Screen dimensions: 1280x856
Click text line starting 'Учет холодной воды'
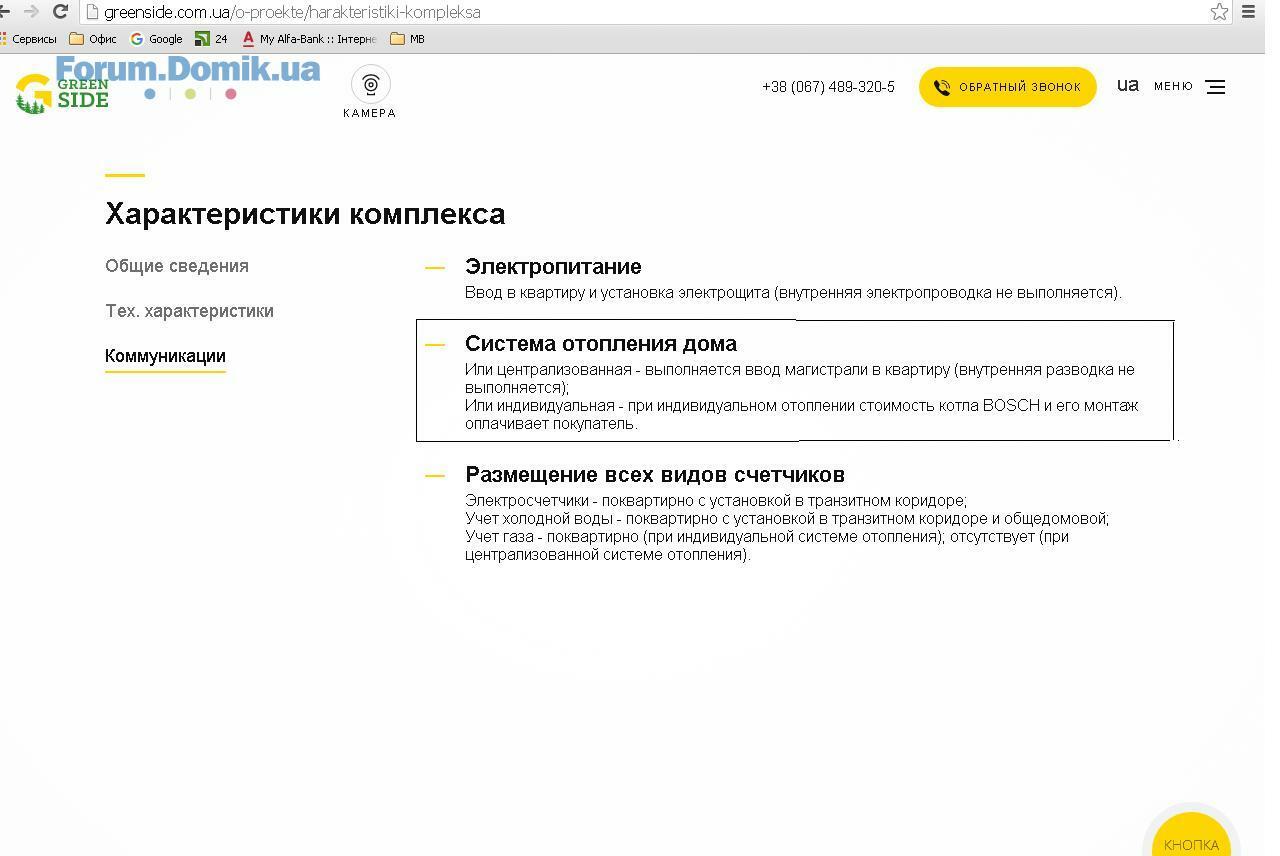(787, 519)
